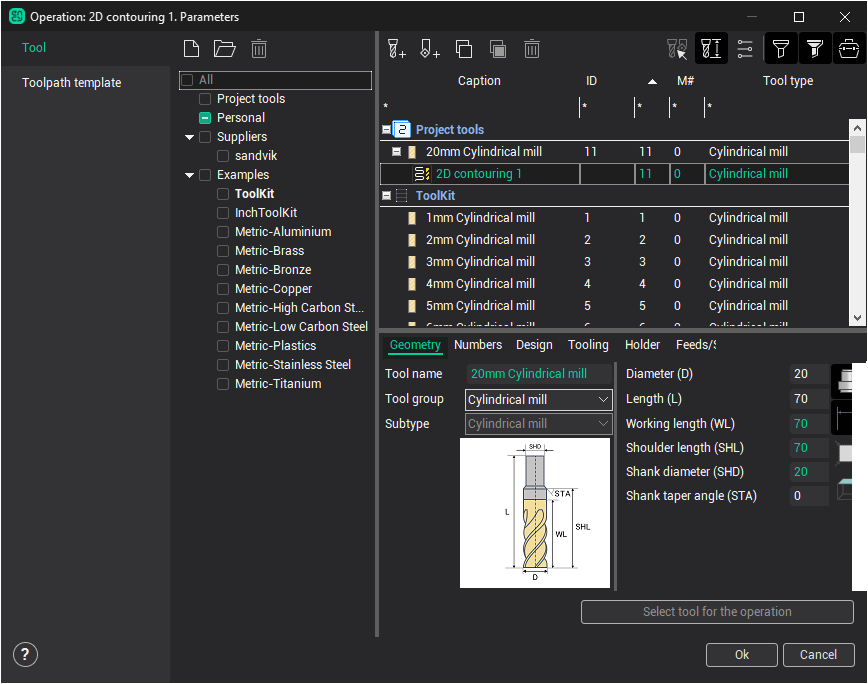This screenshot has height=684, width=868.
Task: Click the Cancel button
Action: (x=818, y=654)
